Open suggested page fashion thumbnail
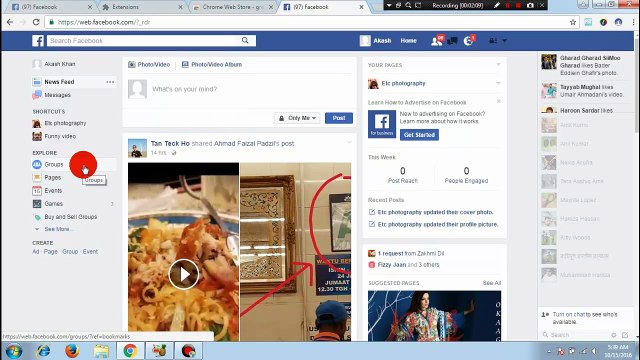Image resolution: width=640 pixels, height=360 pixels. tap(434, 316)
